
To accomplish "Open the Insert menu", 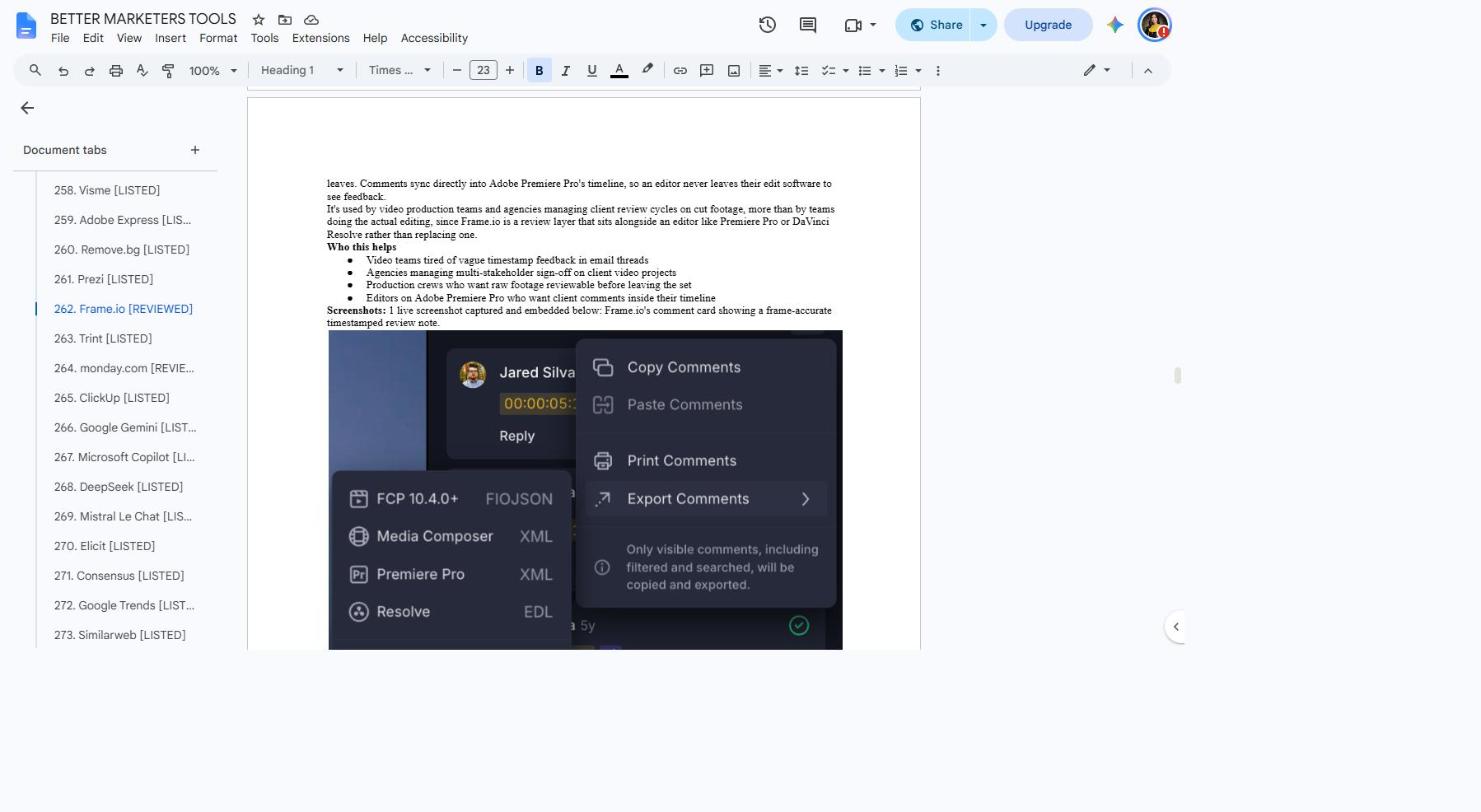I will 170,38.
